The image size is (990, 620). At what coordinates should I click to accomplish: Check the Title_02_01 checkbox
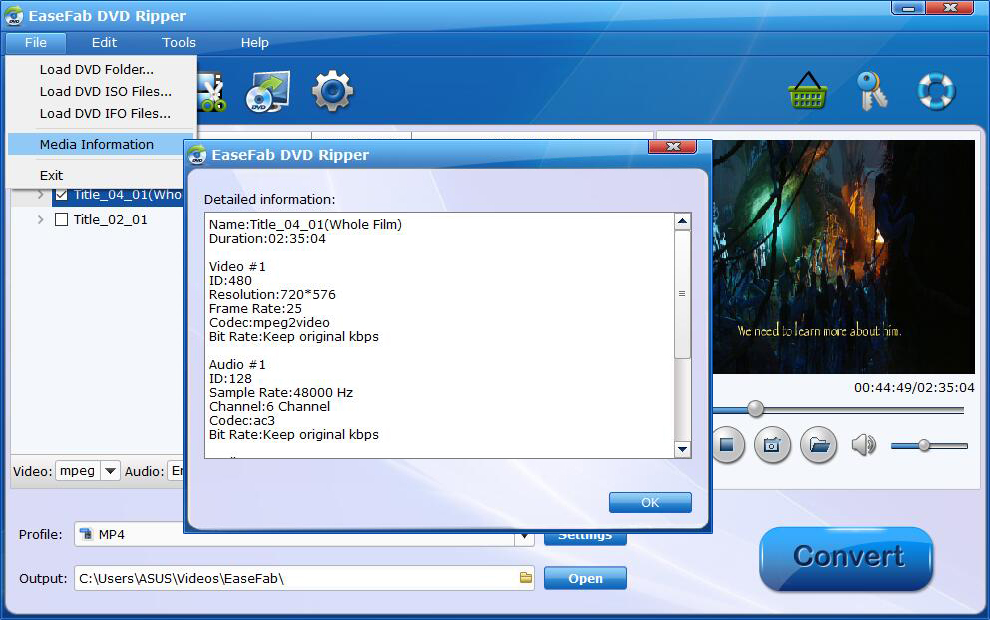click(x=61, y=220)
